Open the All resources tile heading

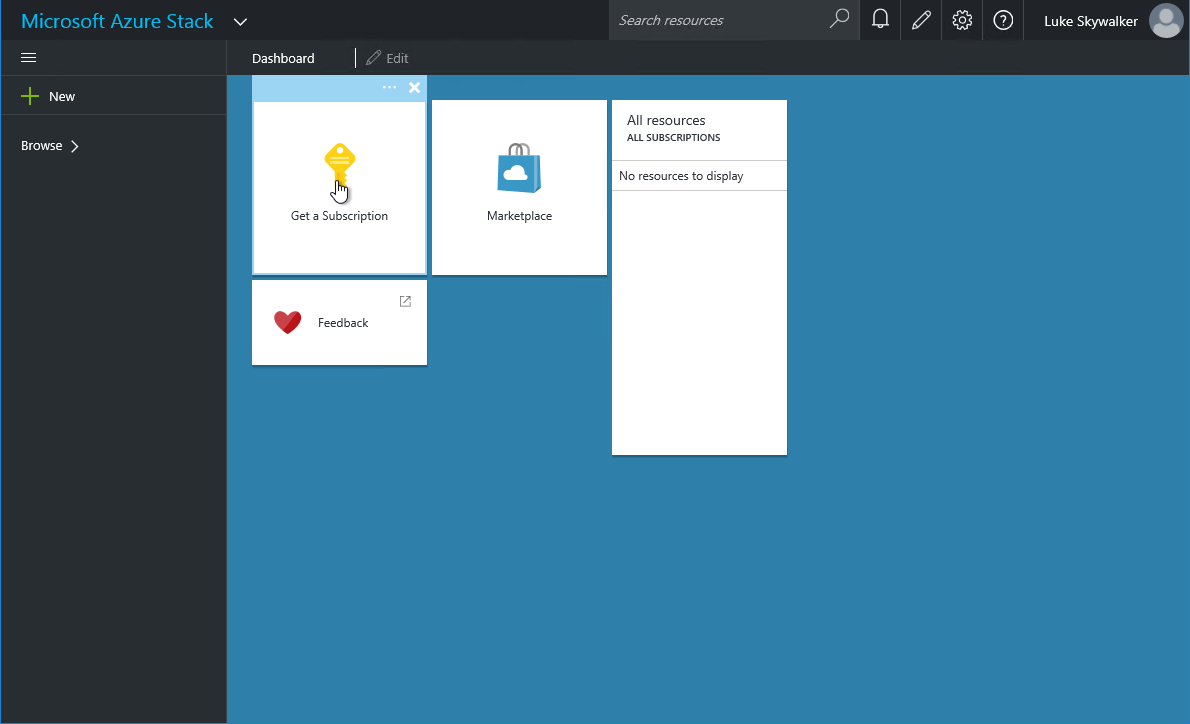click(x=666, y=120)
